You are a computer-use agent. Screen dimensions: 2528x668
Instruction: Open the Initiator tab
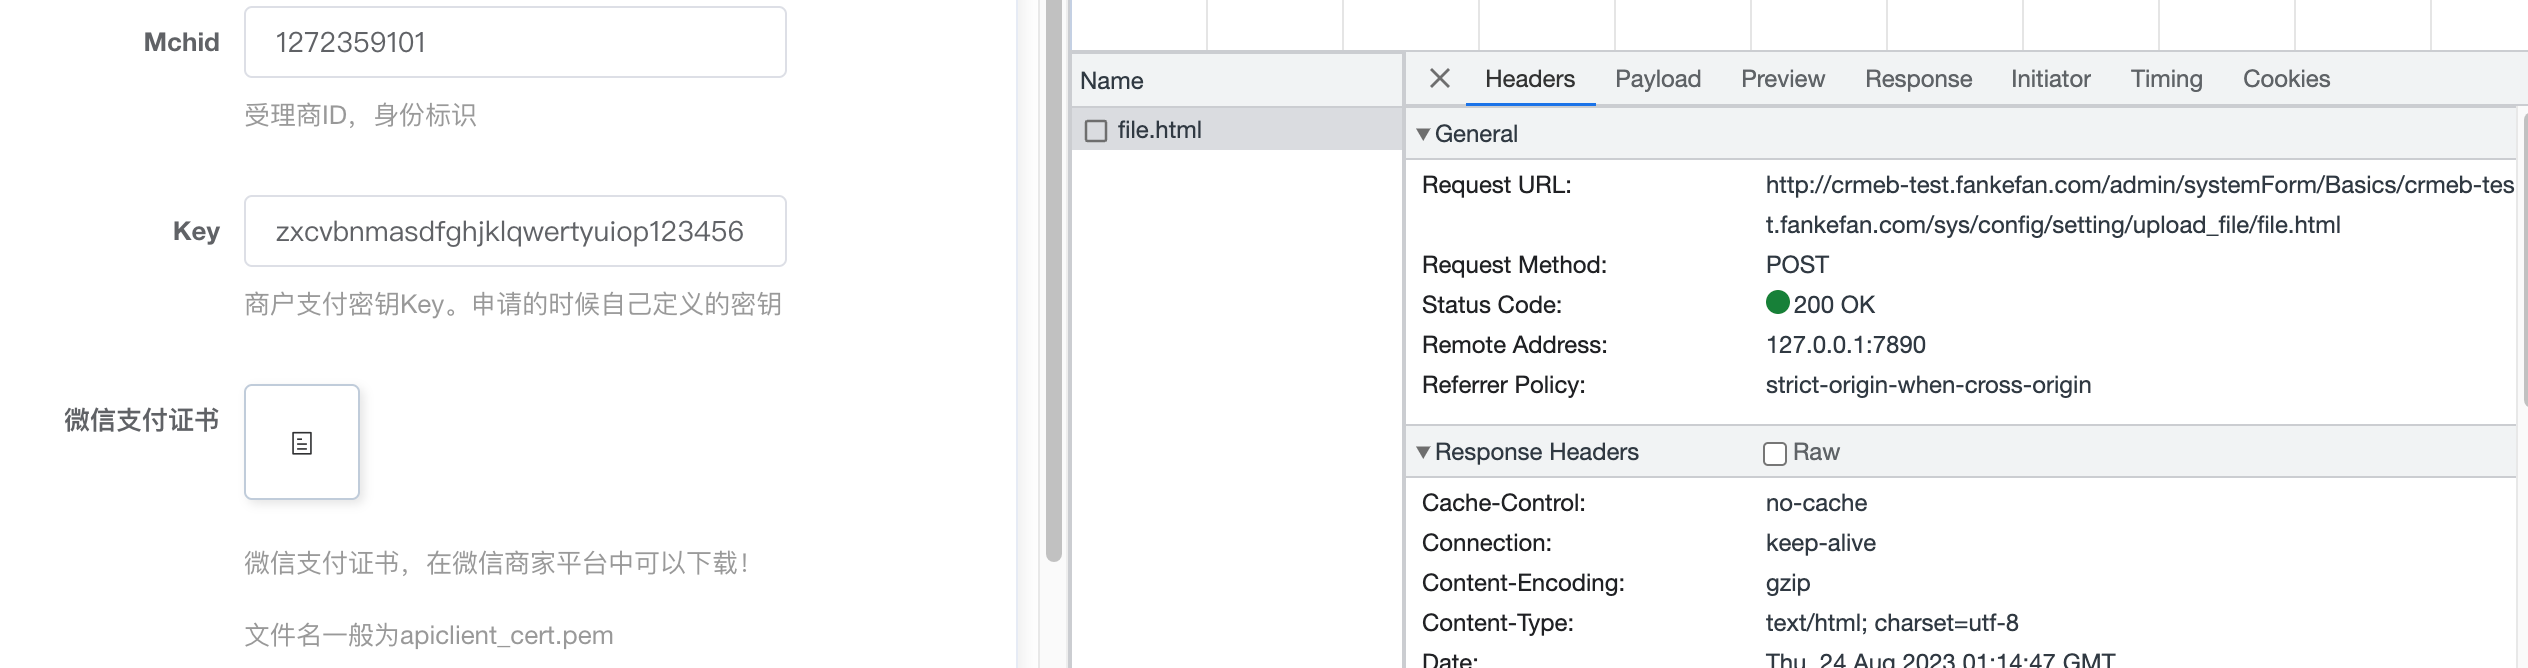[2051, 79]
